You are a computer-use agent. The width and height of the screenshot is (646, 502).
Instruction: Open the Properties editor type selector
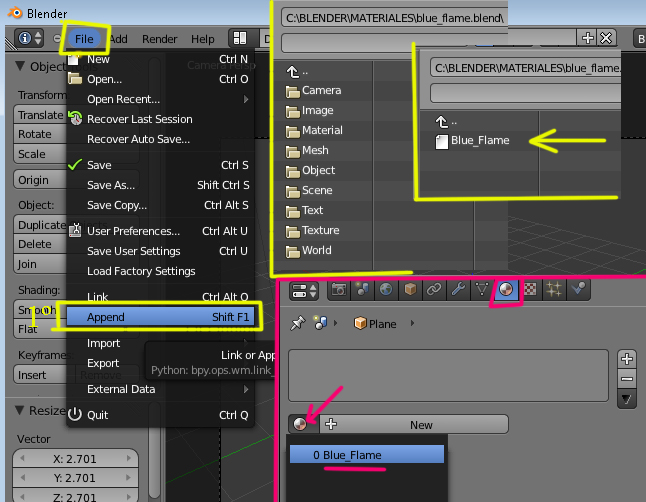(304, 291)
